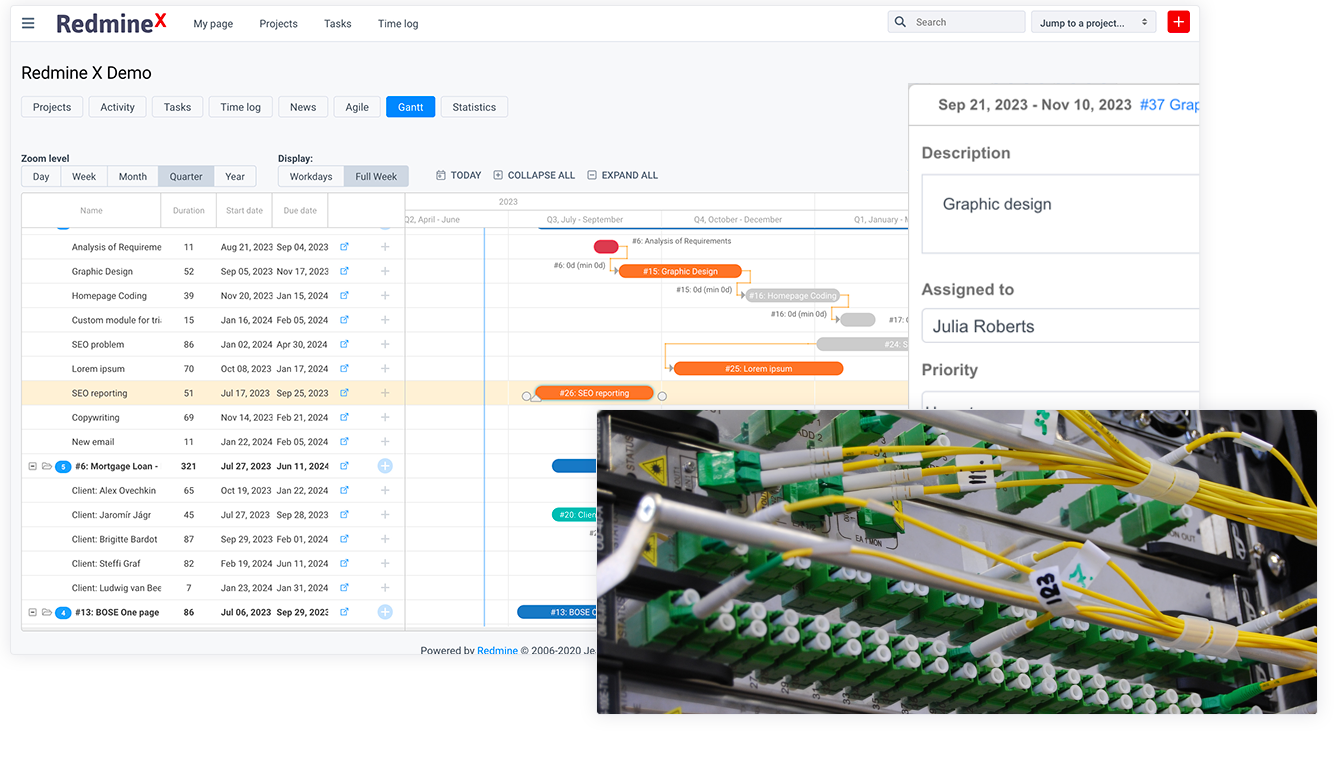
Task: Select the red Analysis of Requirements Gantt bar
Action: 606,246
